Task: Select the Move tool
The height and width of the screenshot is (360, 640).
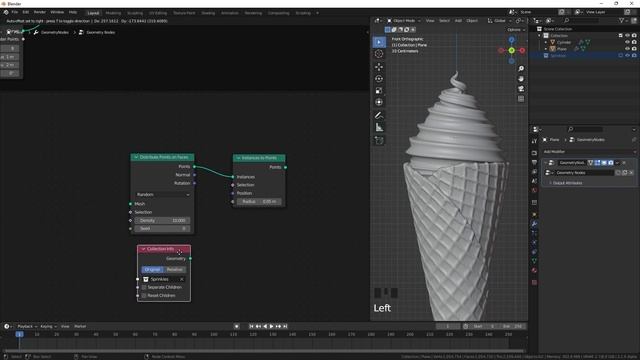Action: [379, 67]
